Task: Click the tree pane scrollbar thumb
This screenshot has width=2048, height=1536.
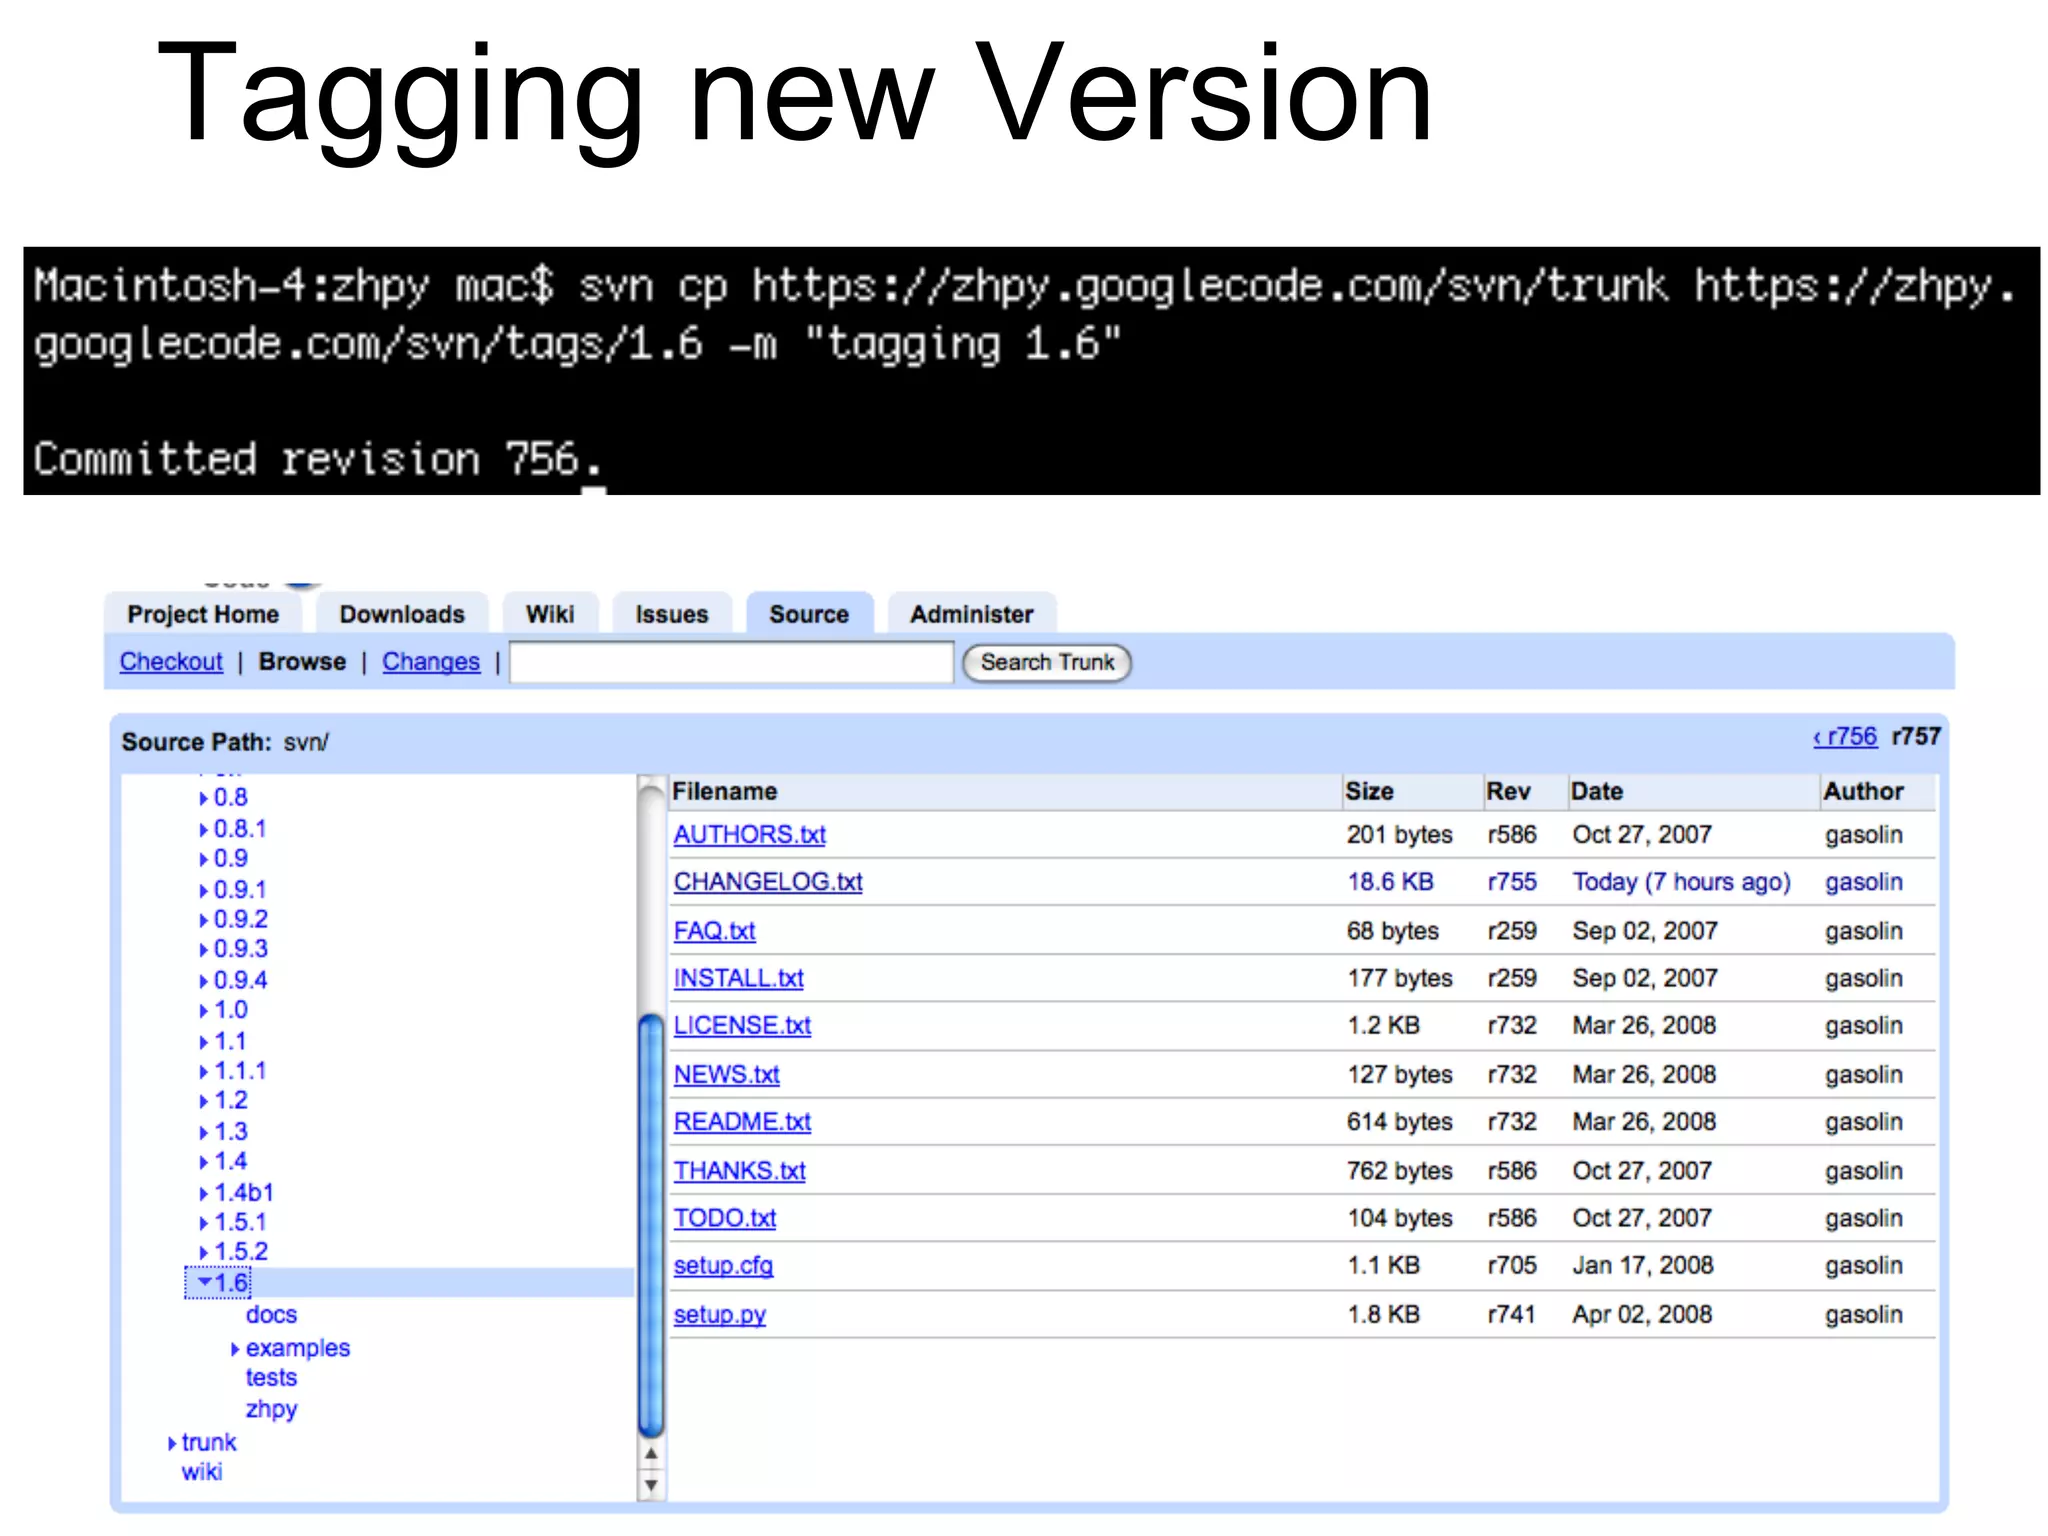Action: [x=651, y=1225]
